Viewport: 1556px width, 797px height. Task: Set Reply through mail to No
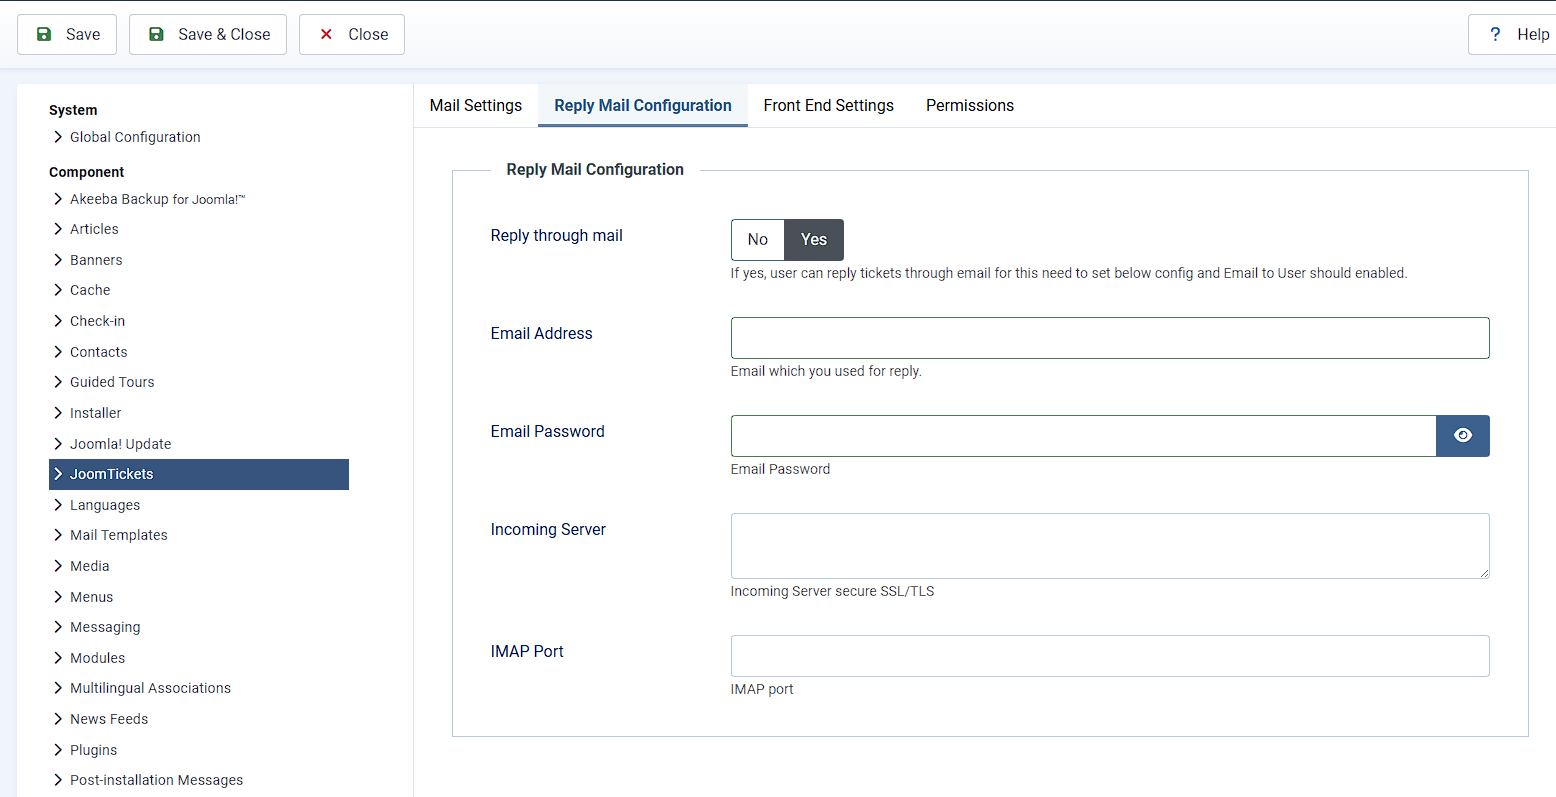click(758, 240)
